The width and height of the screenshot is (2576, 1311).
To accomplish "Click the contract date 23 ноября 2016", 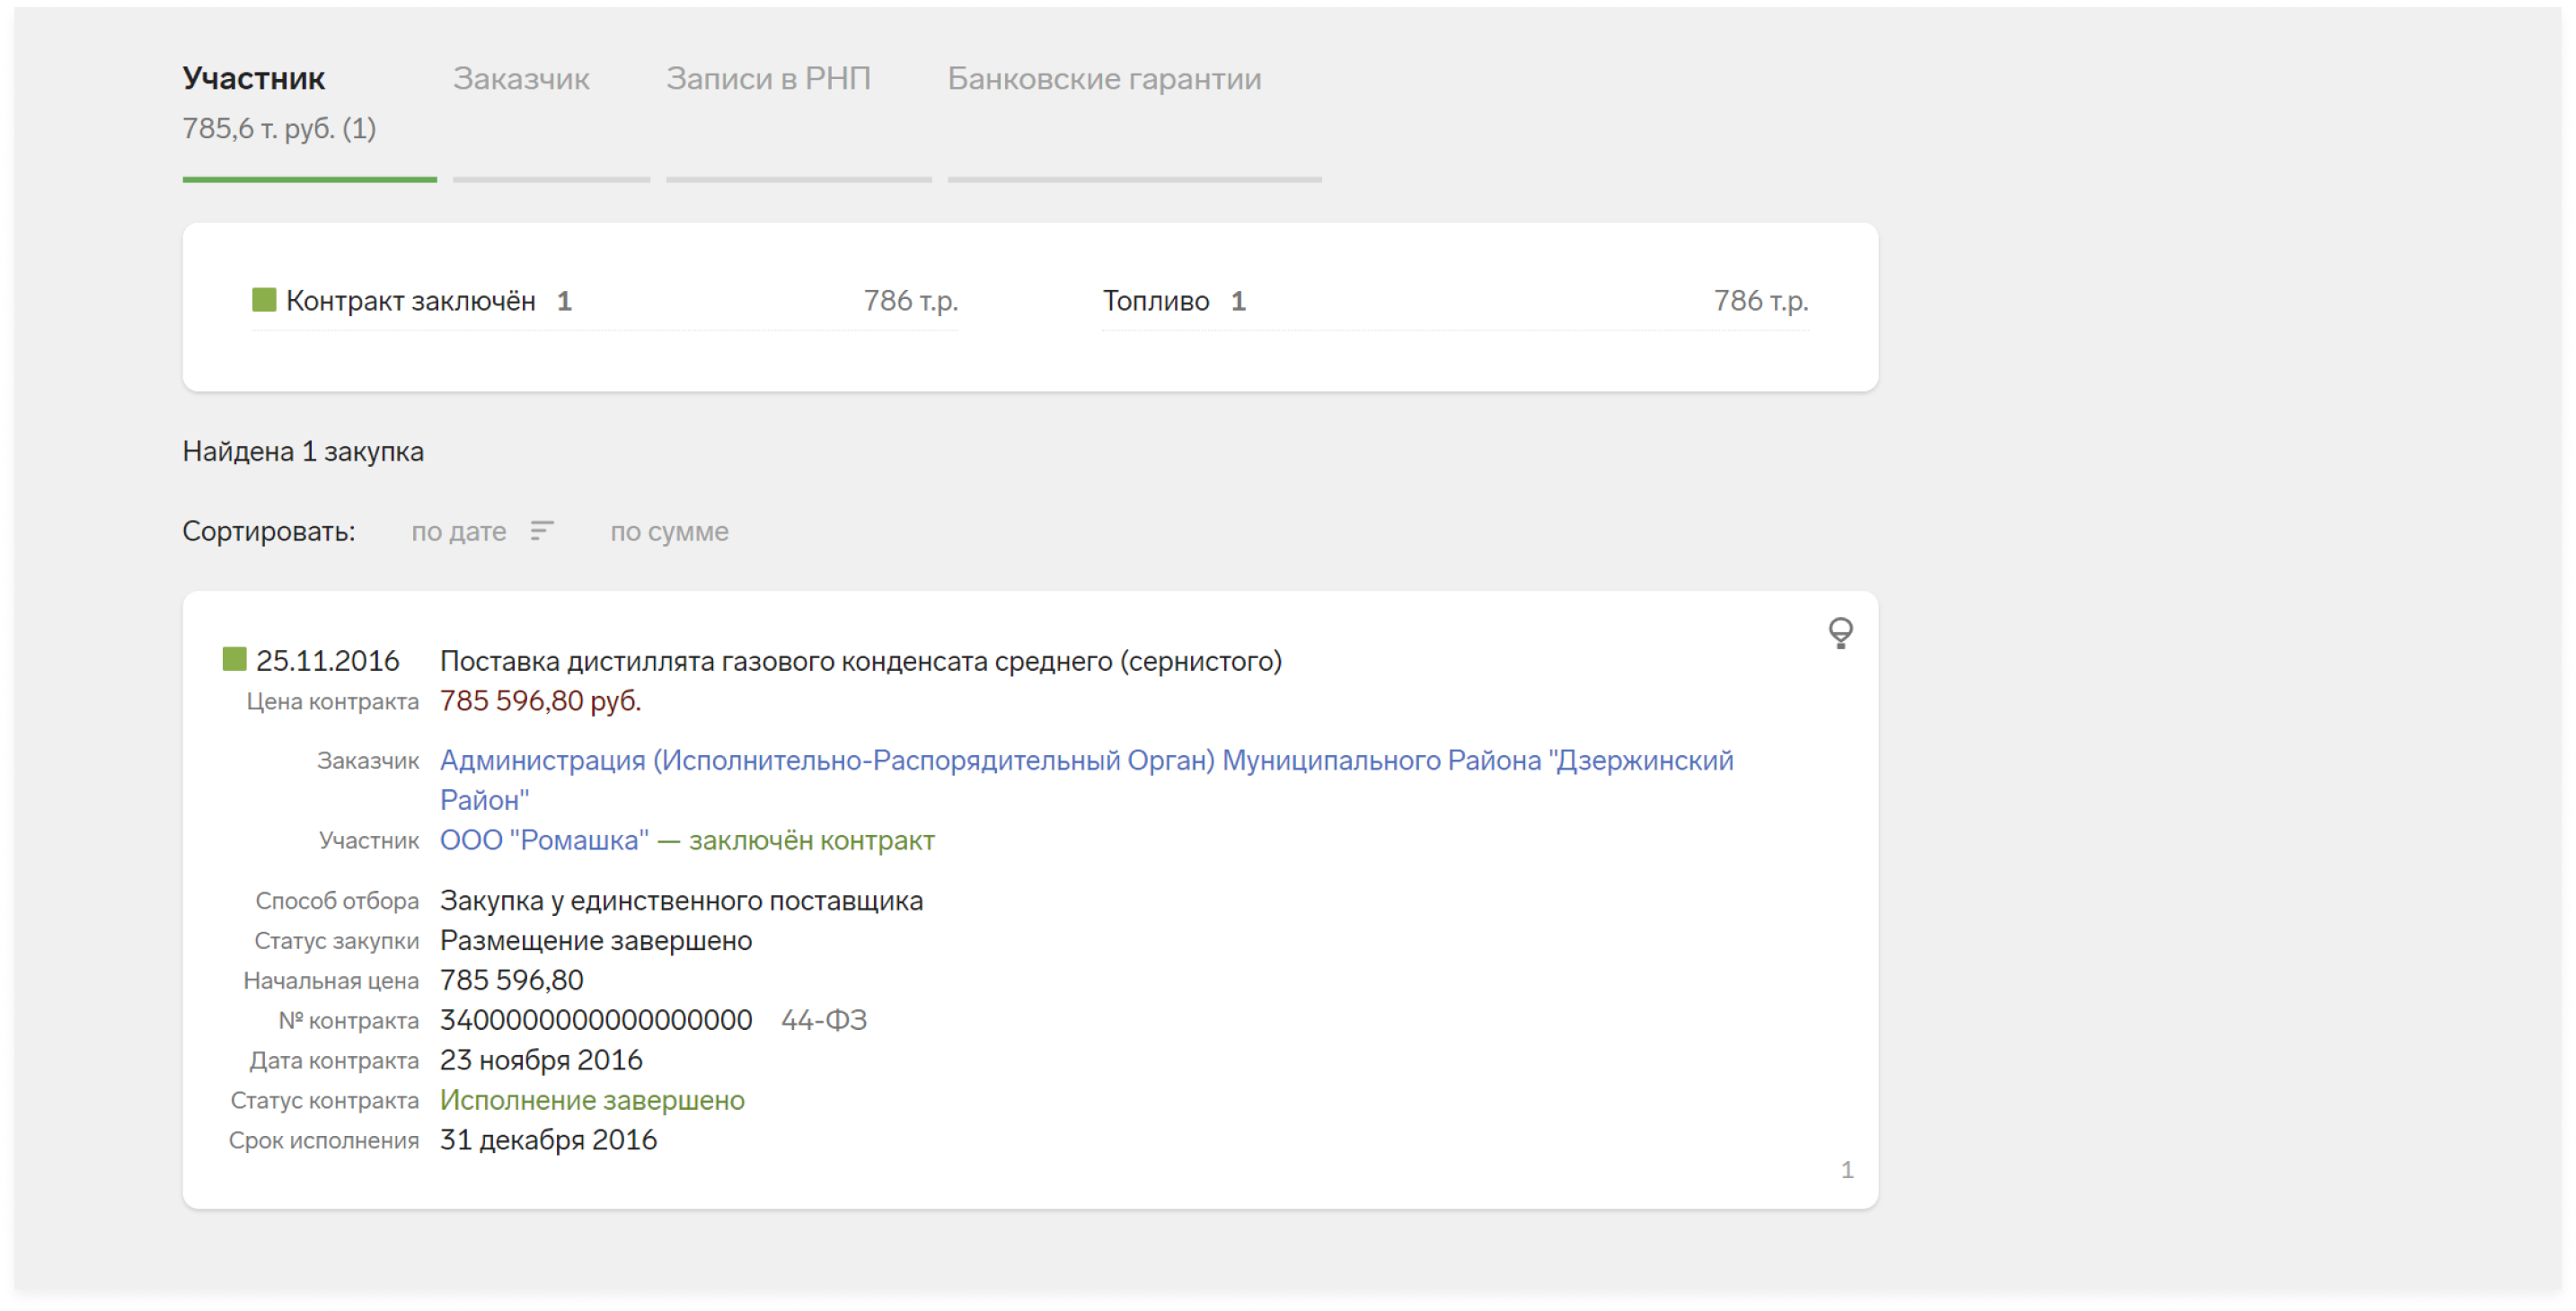I will 541,1060.
